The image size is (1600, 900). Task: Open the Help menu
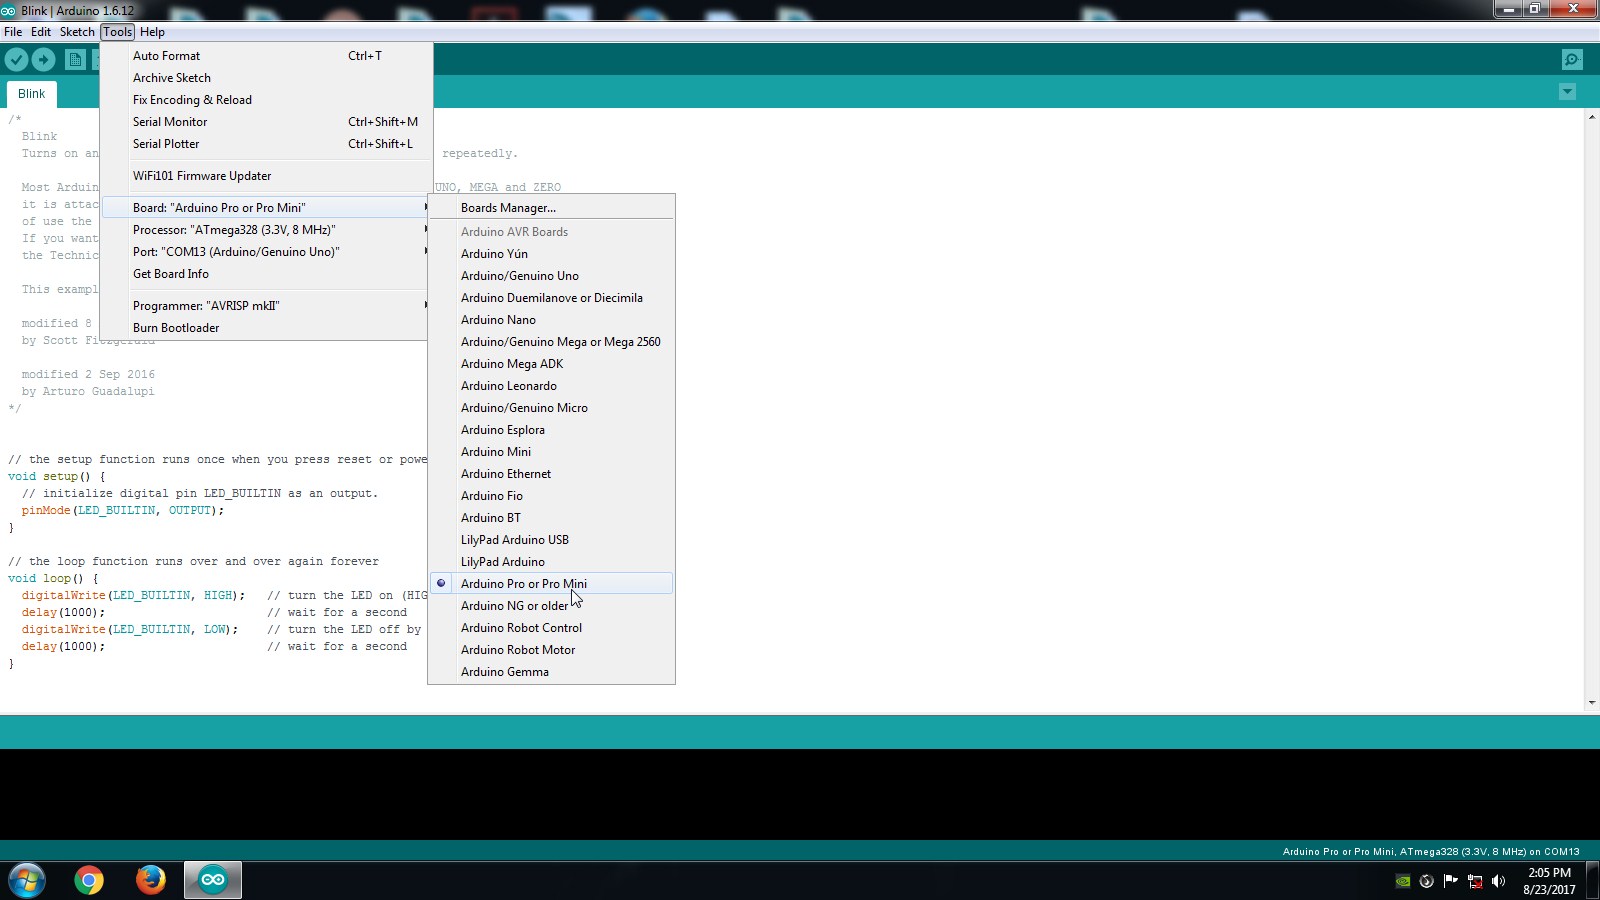pos(152,32)
